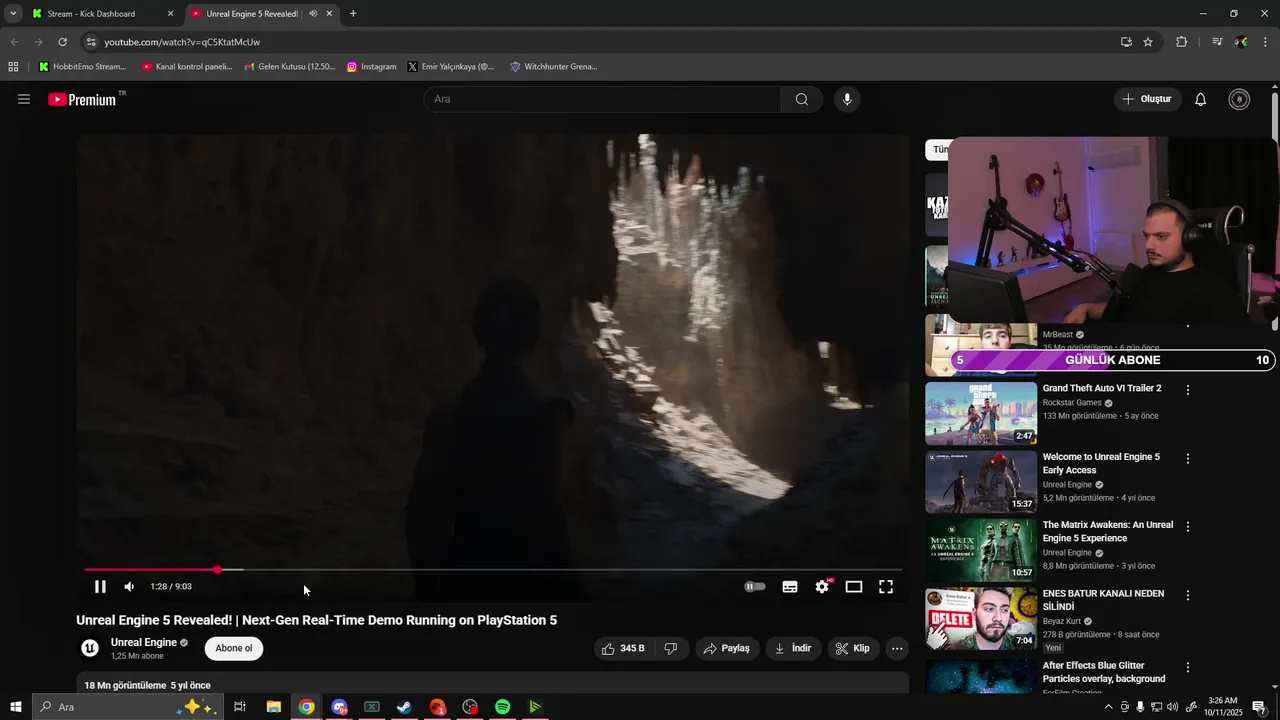Open the Chrome extensions puzzle icon

pos(1182,42)
